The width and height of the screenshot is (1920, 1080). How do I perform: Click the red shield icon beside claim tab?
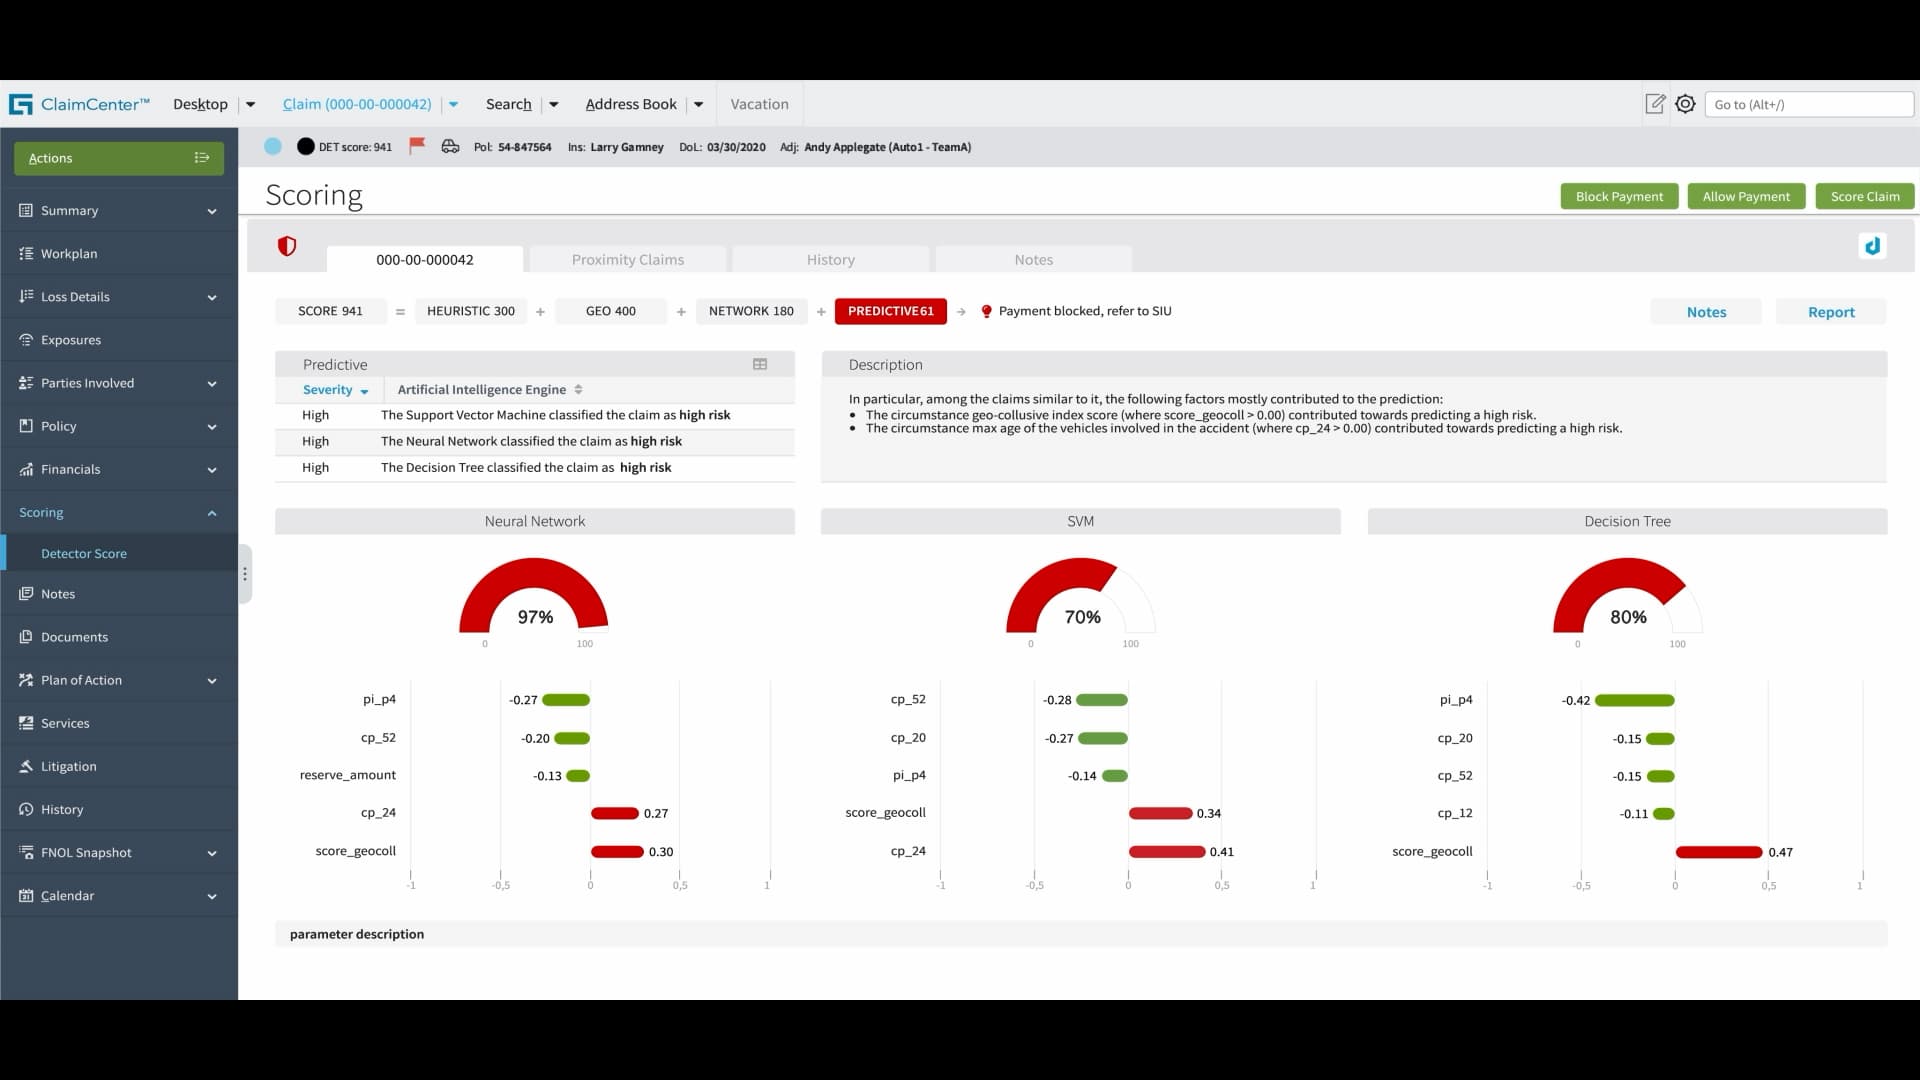[287, 246]
